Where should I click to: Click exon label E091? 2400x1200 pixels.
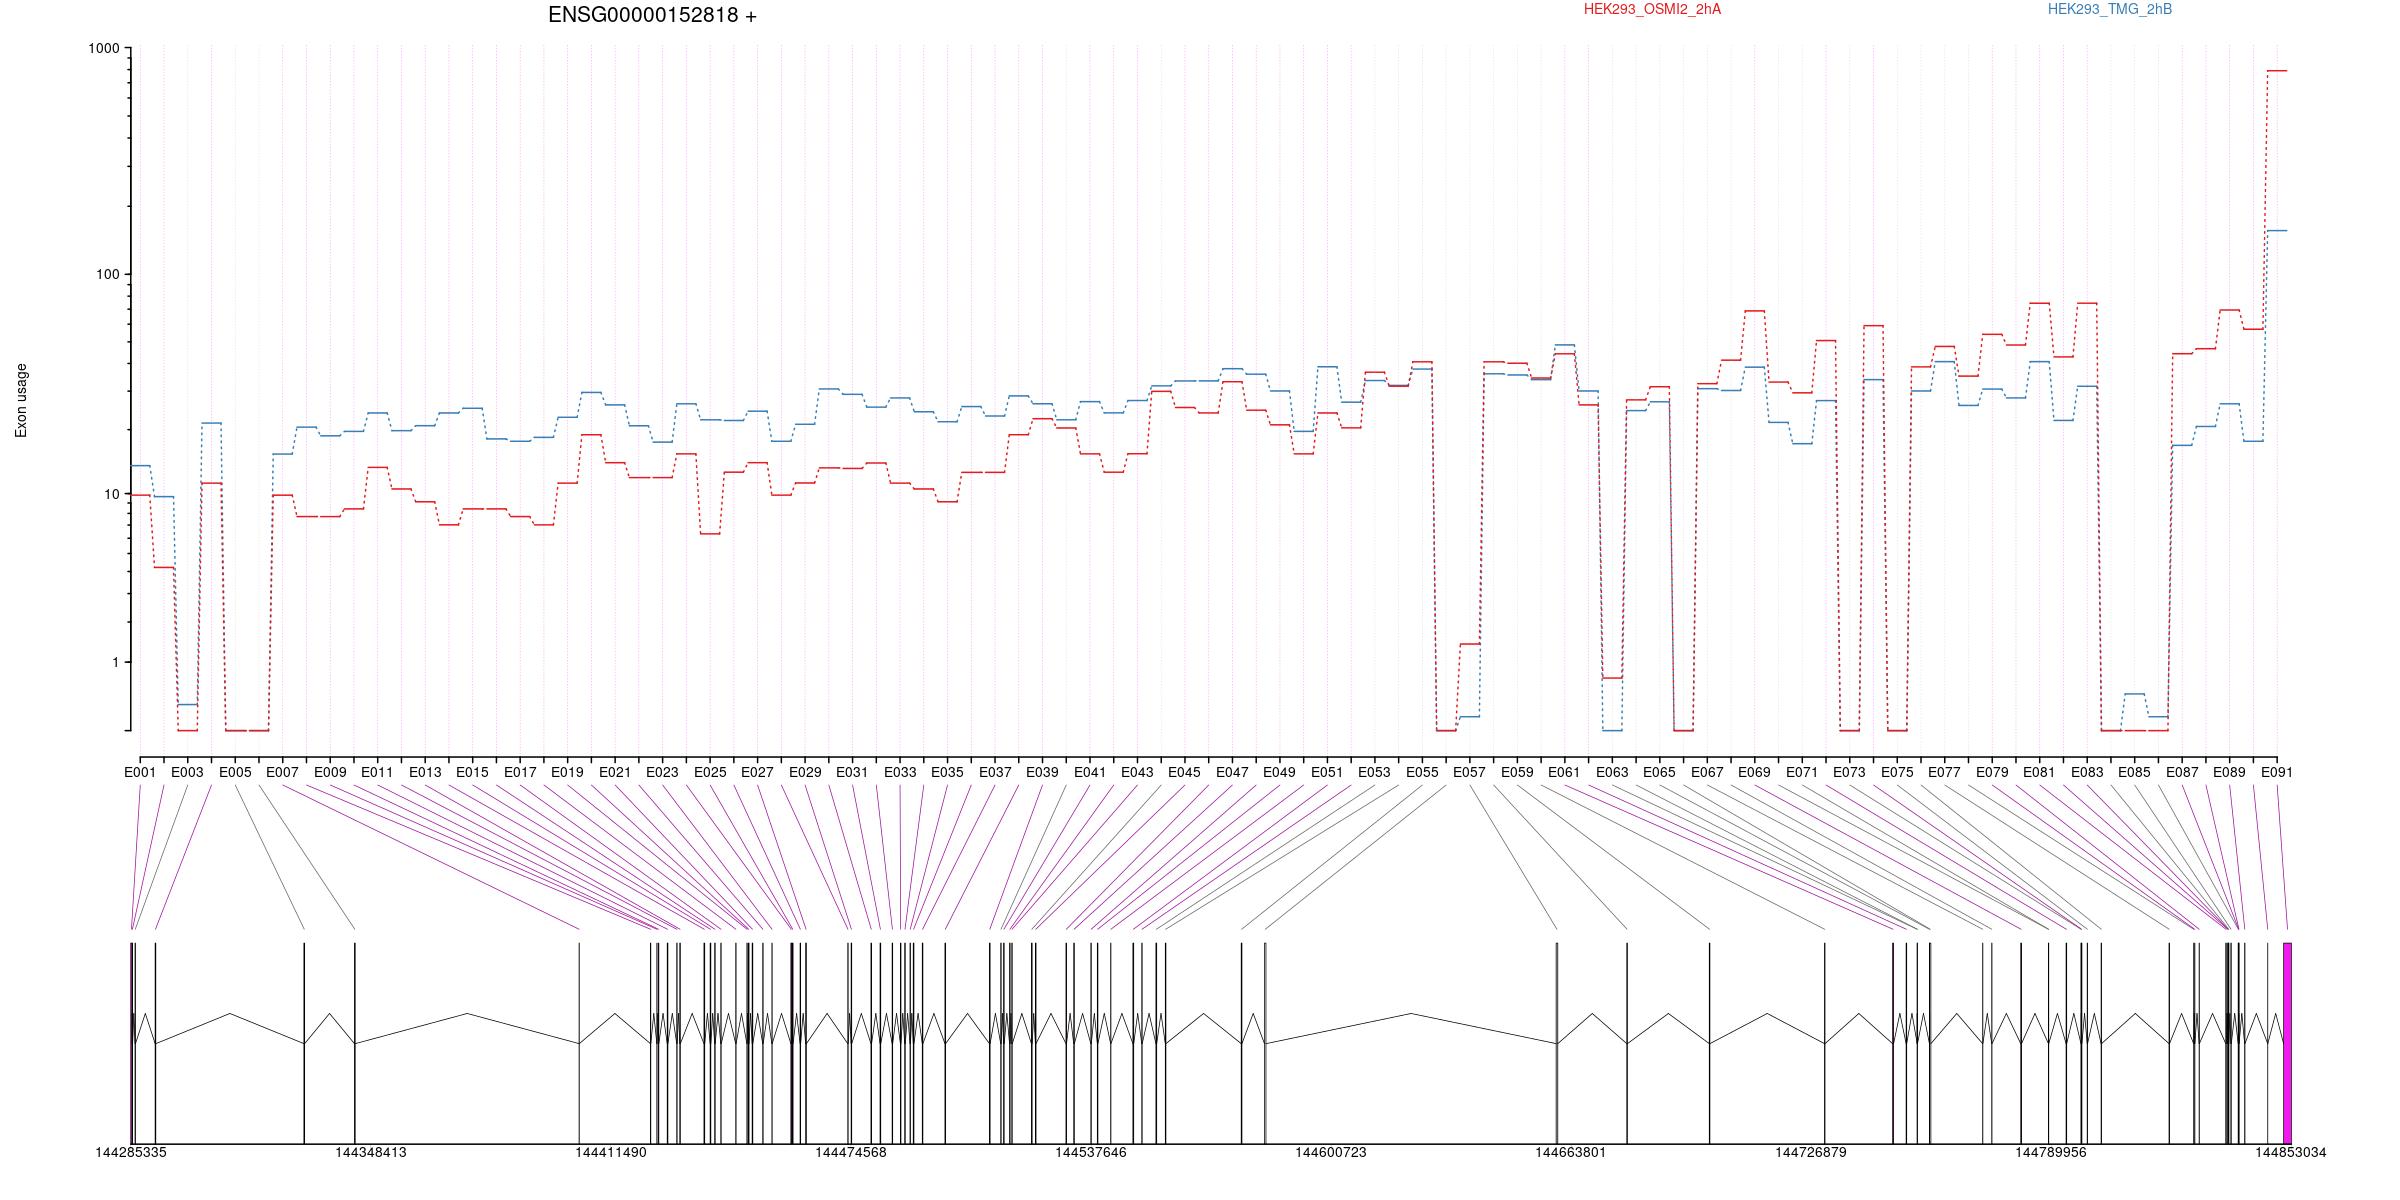coord(2277,772)
